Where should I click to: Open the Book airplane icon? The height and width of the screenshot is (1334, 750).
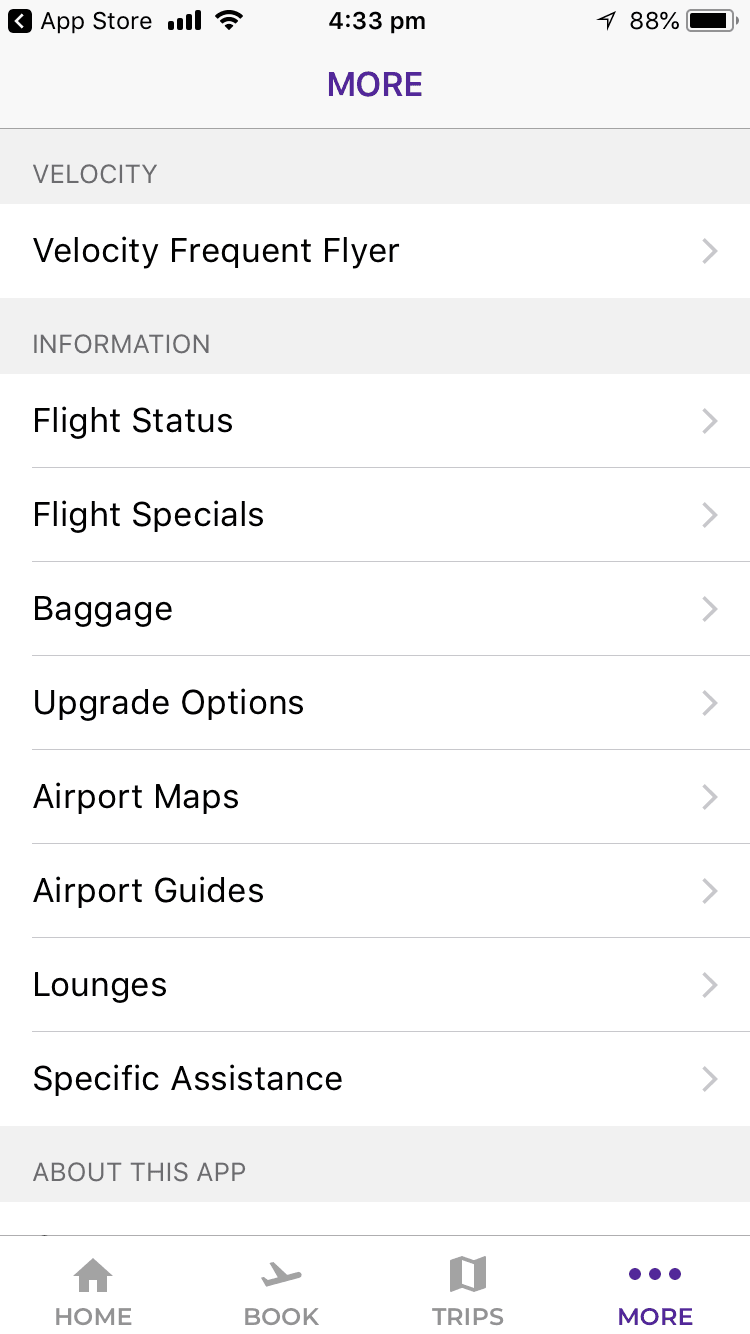click(281, 1276)
